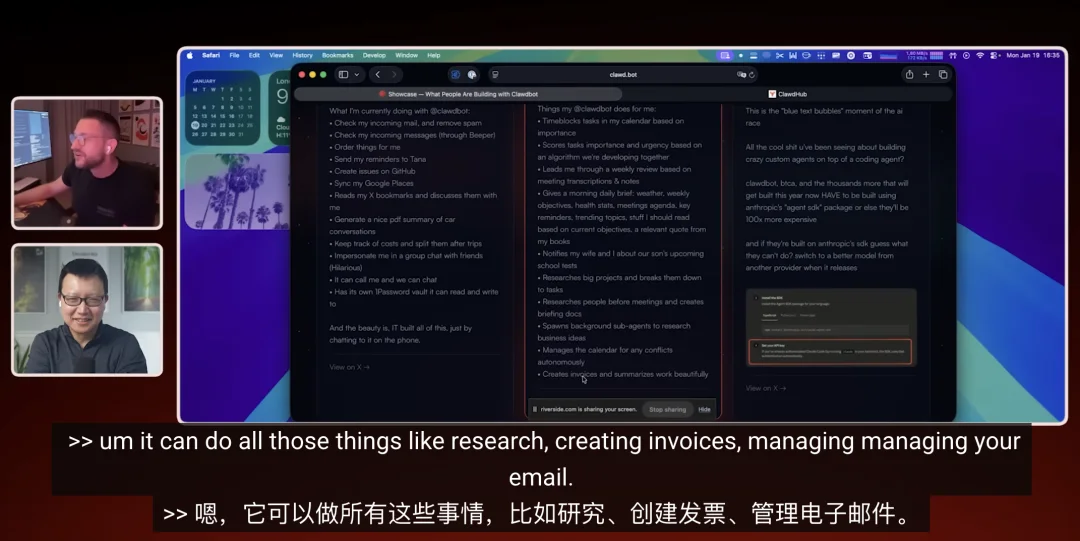
Task: Open the Develop menu
Action: pos(374,55)
